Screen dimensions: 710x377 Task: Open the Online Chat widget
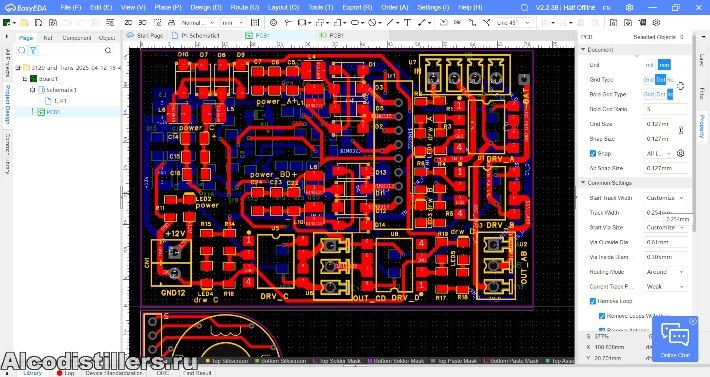point(675,339)
